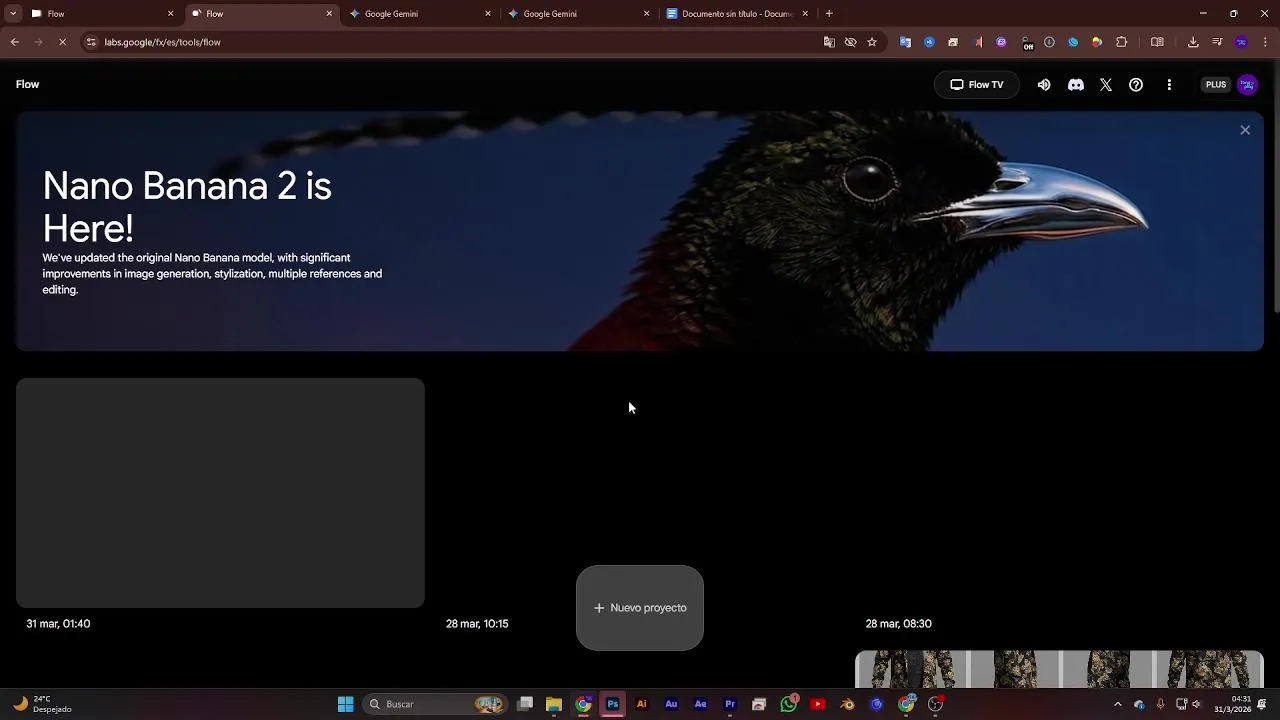Click the system tray microphone icon
1280x720 pixels.
(1160, 704)
